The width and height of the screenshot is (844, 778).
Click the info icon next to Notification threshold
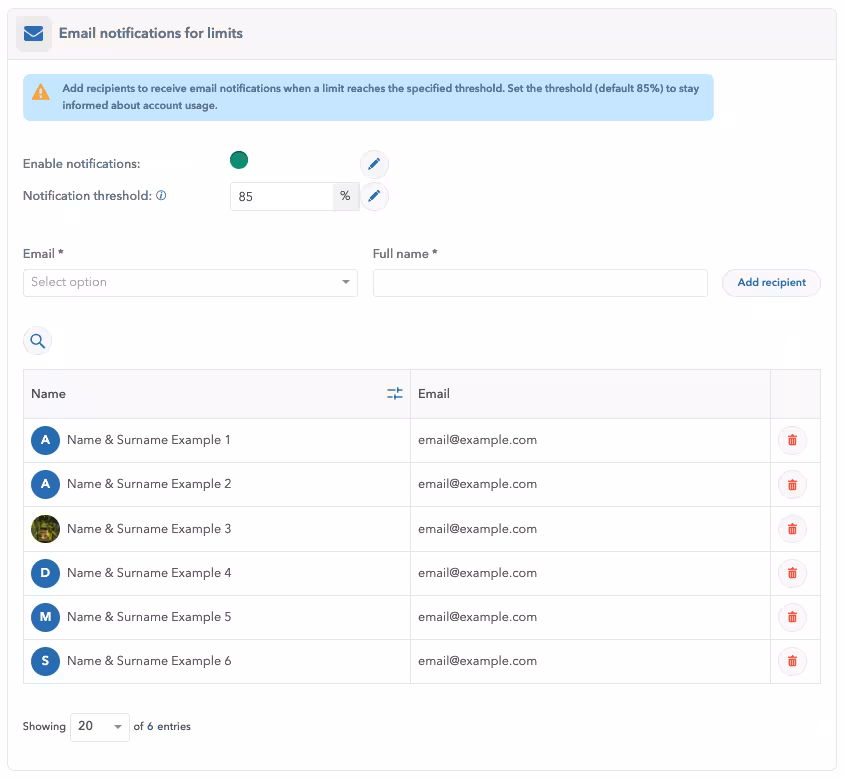[161, 196]
